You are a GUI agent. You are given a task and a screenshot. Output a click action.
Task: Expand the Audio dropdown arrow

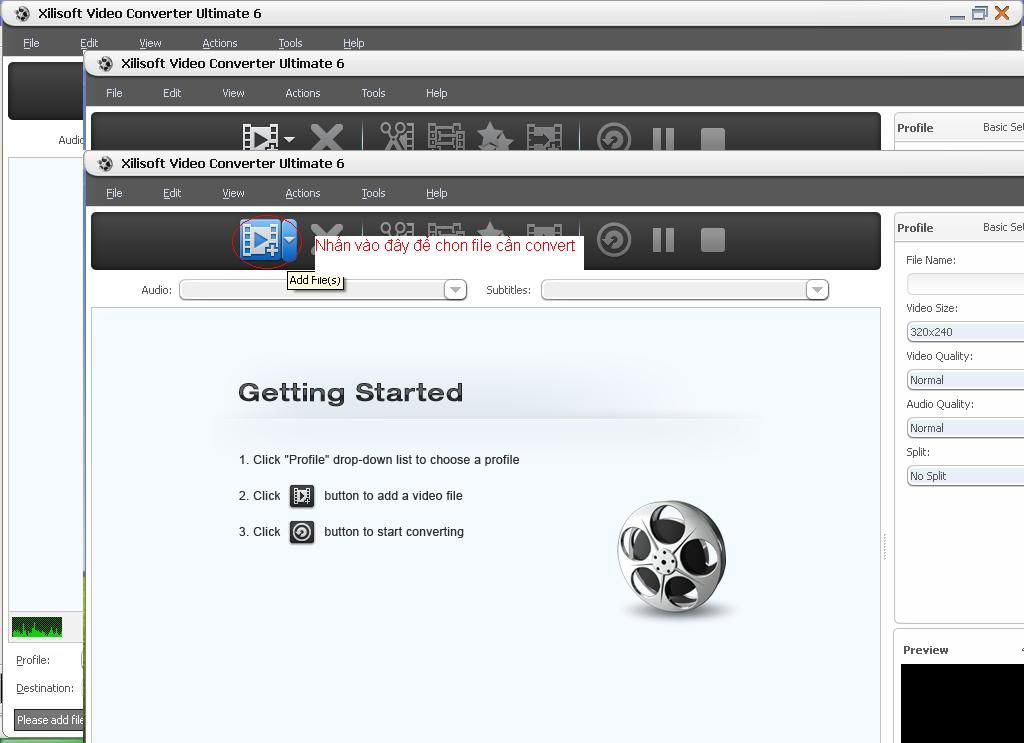pos(455,289)
